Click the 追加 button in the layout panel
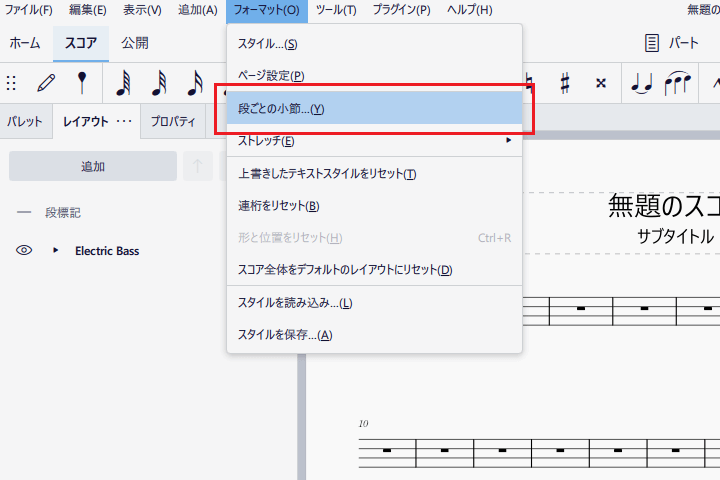This screenshot has height=480, width=720. point(93,166)
